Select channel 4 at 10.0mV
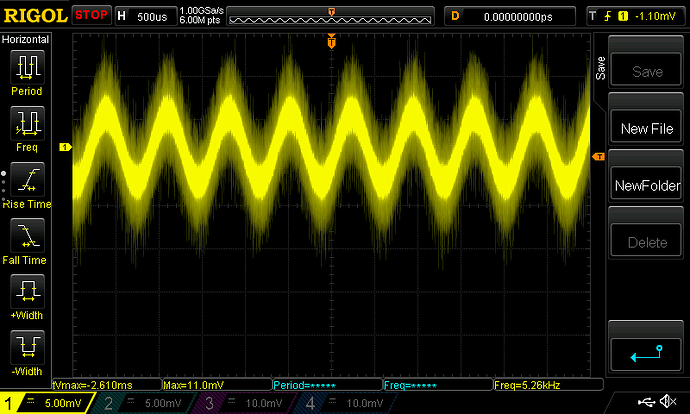 click(348, 403)
